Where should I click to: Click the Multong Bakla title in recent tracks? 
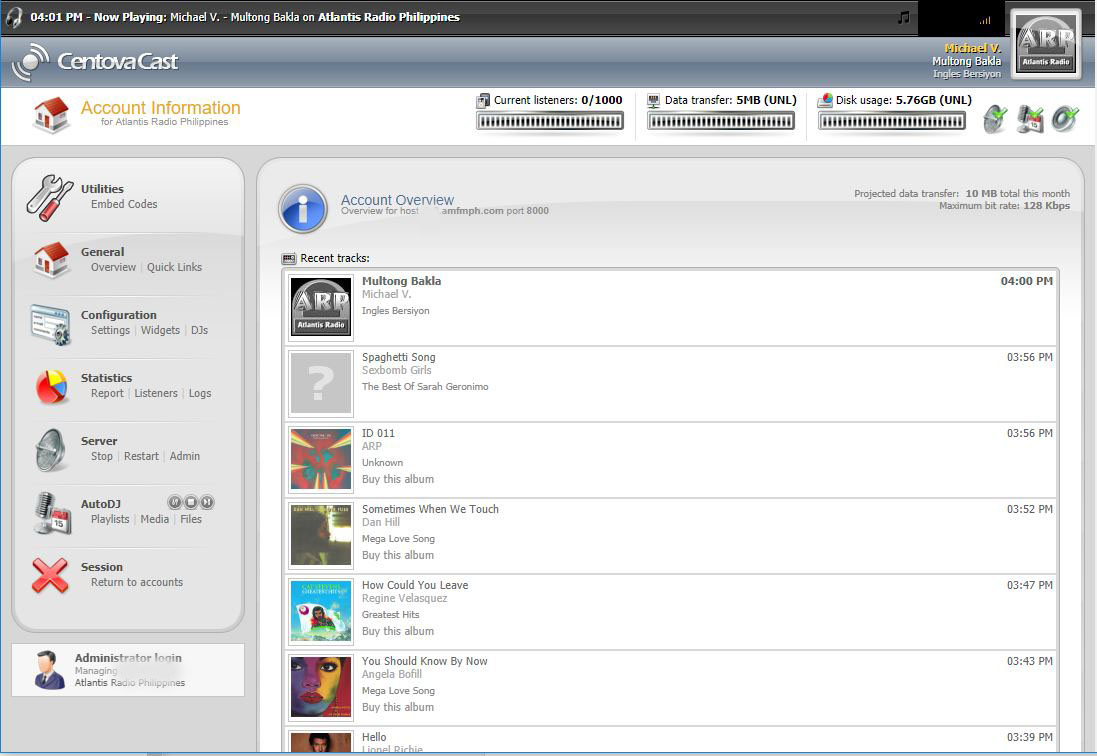click(x=402, y=281)
